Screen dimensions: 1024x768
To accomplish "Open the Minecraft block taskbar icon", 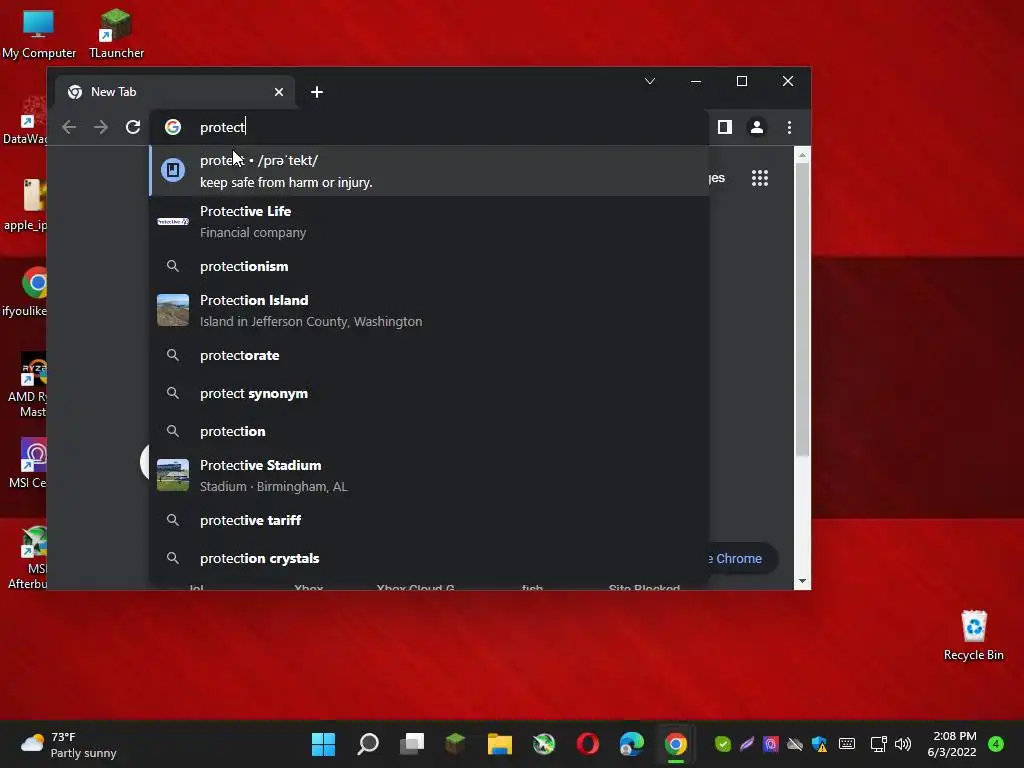I will click(455, 744).
